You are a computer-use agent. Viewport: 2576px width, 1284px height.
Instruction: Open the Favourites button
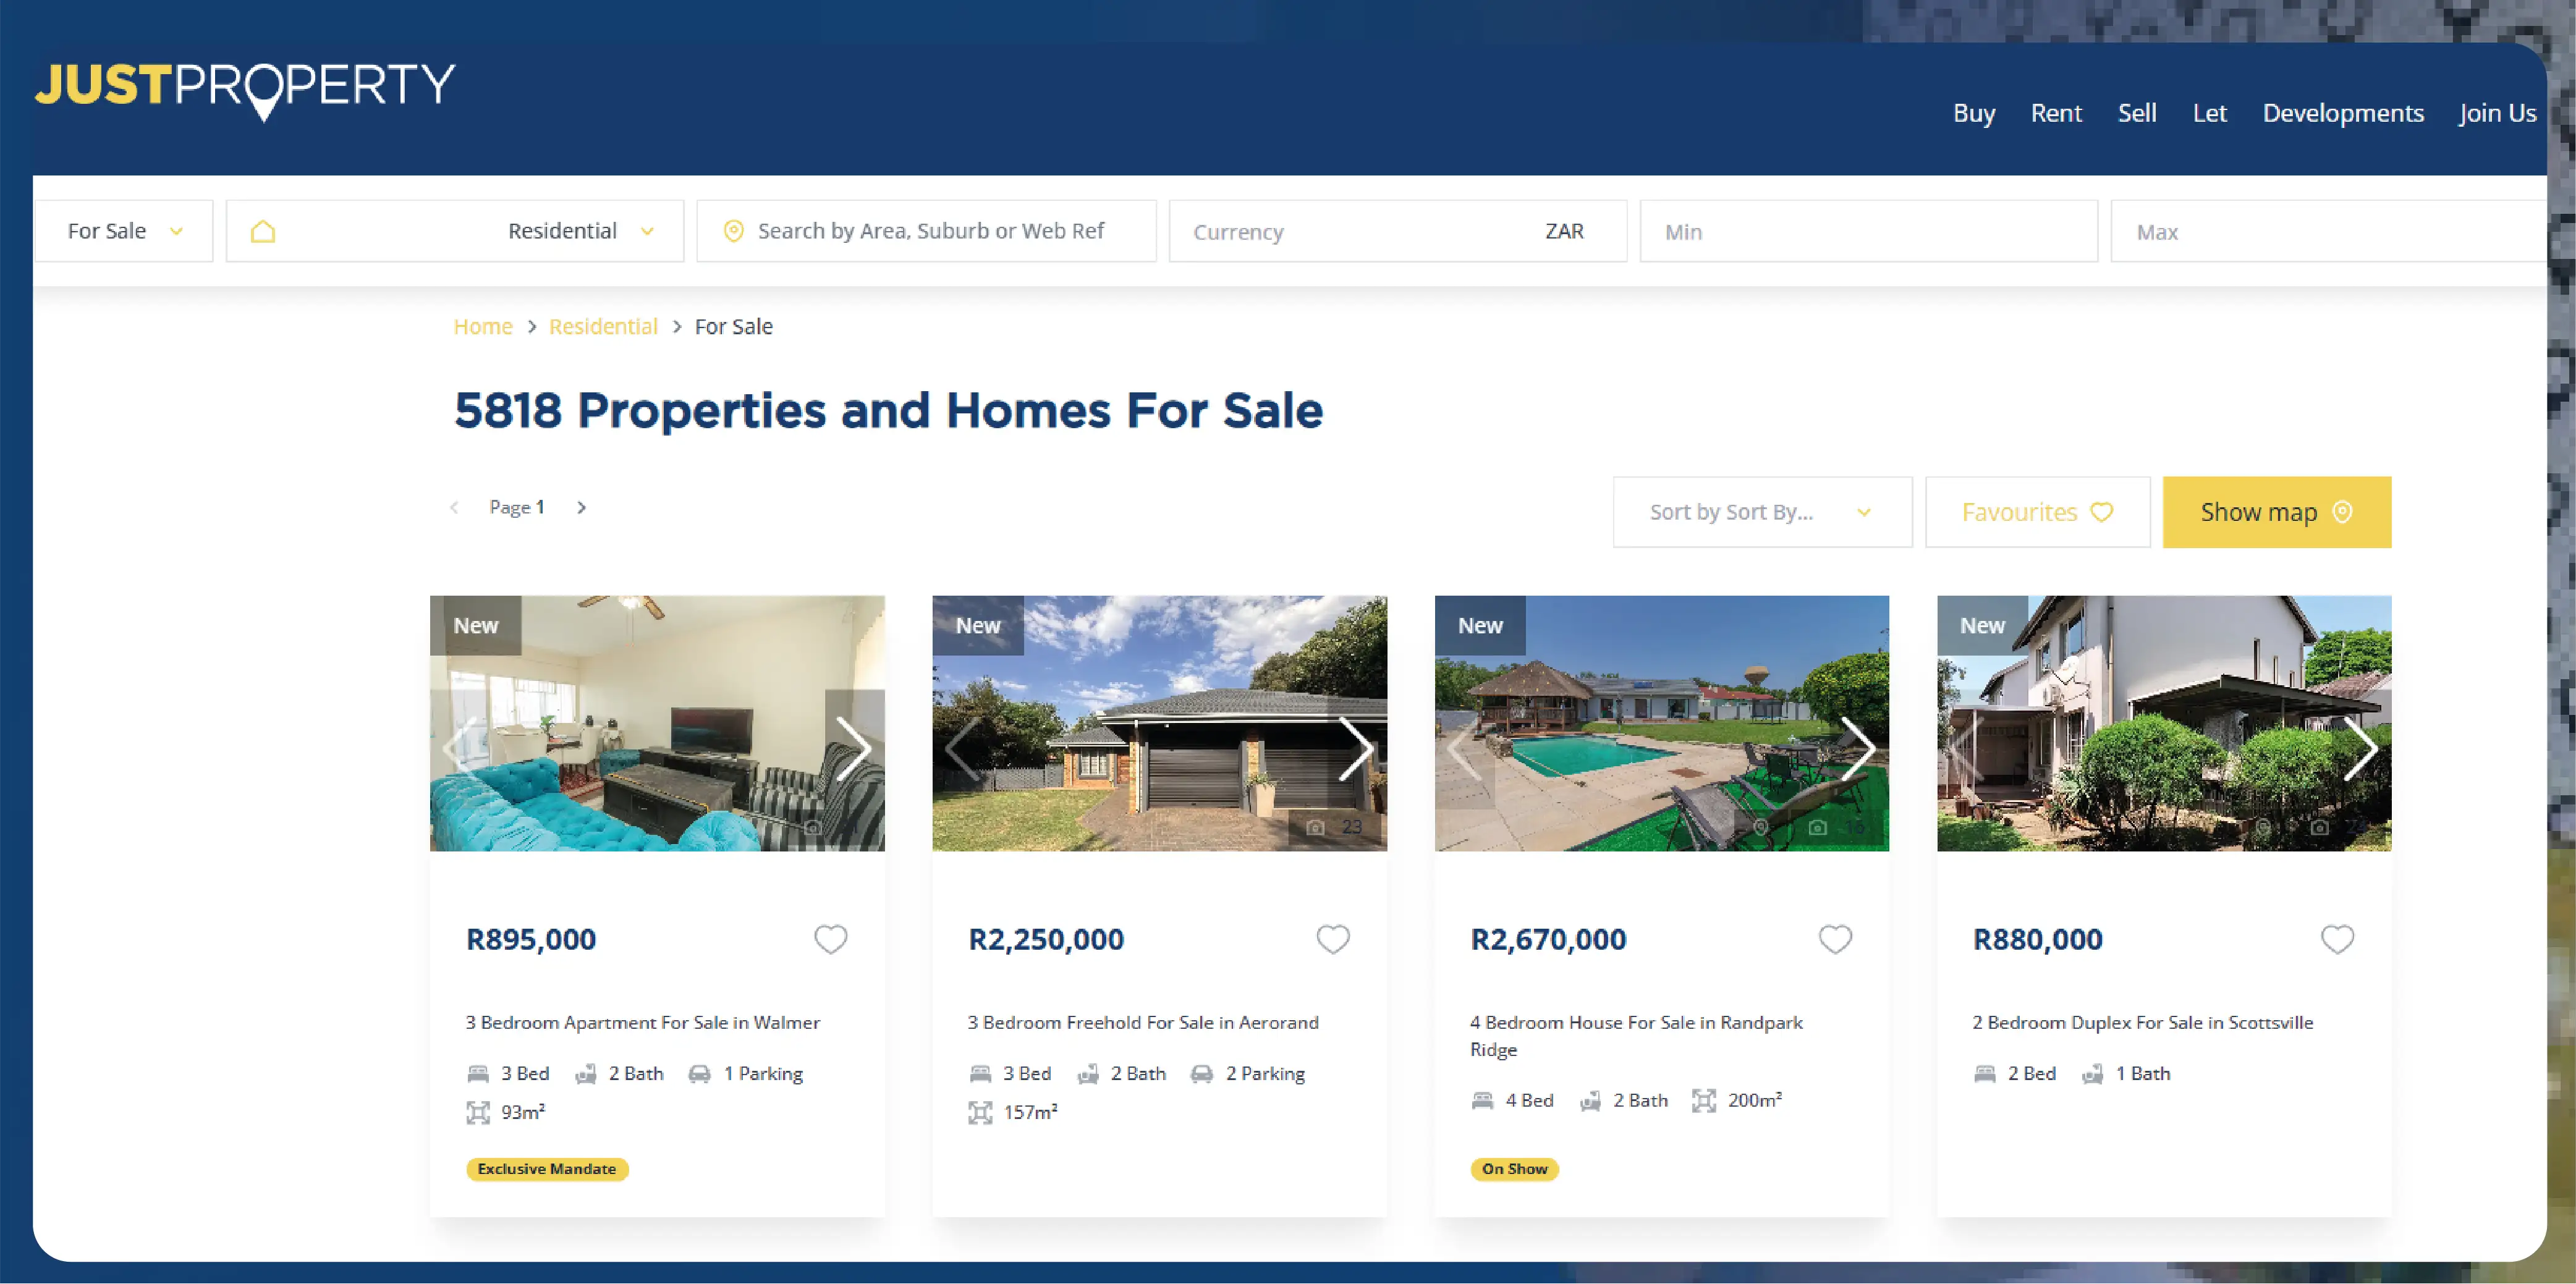pyautogui.click(x=2038, y=512)
